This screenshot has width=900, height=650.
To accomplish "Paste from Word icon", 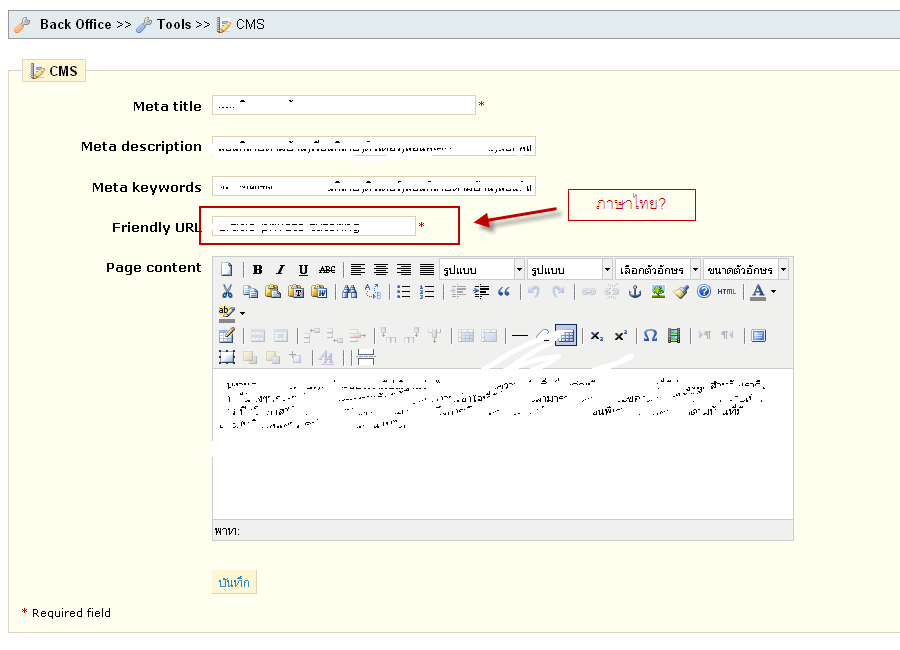I will [x=319, y=292].
